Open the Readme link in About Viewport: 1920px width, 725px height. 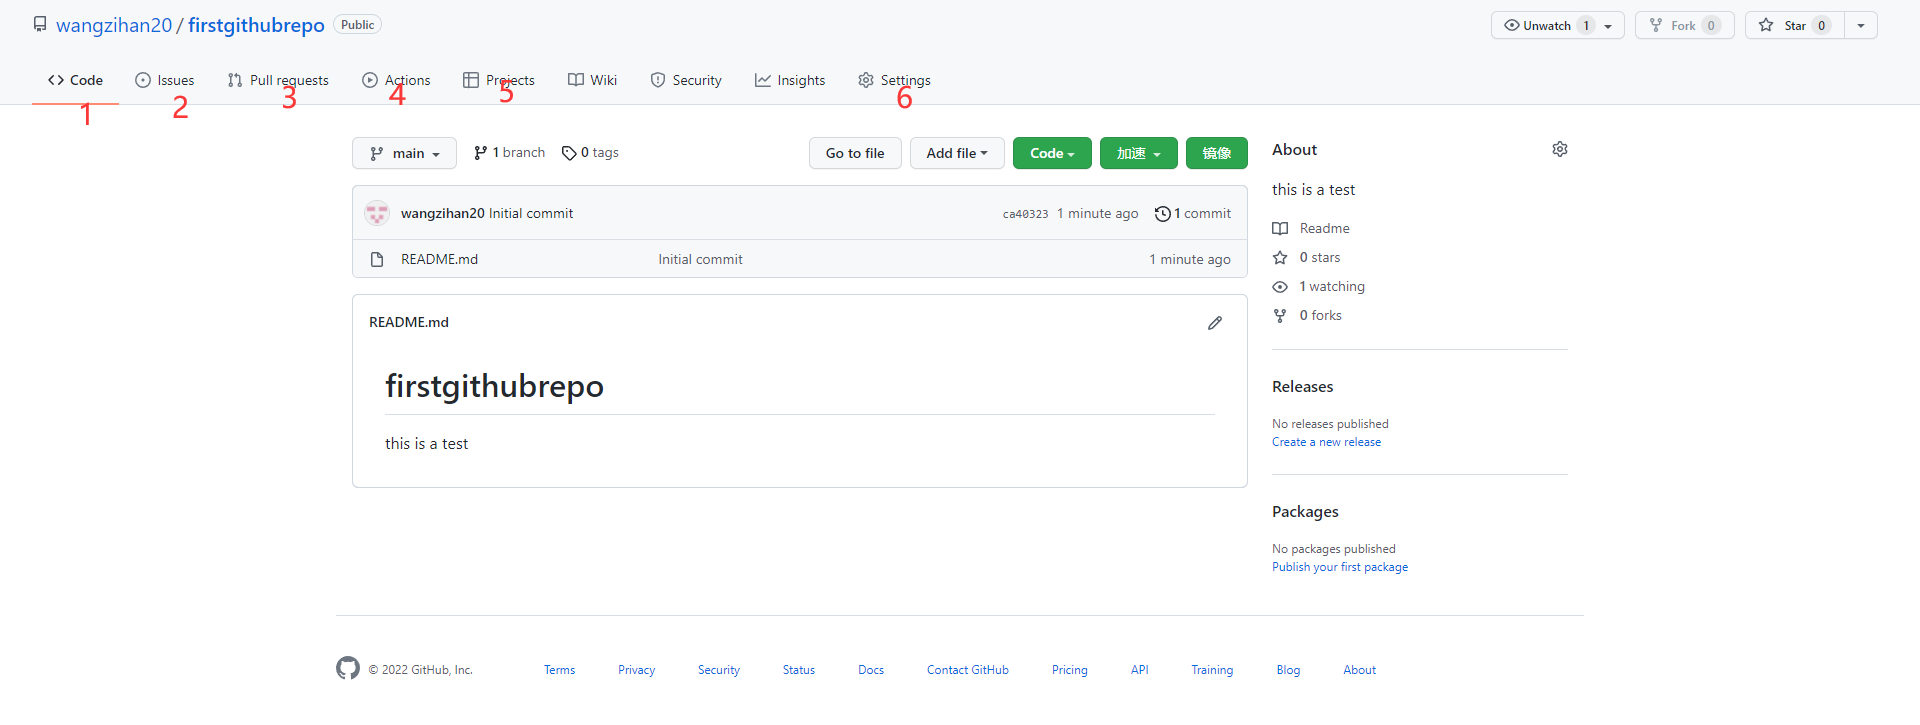1312,228
